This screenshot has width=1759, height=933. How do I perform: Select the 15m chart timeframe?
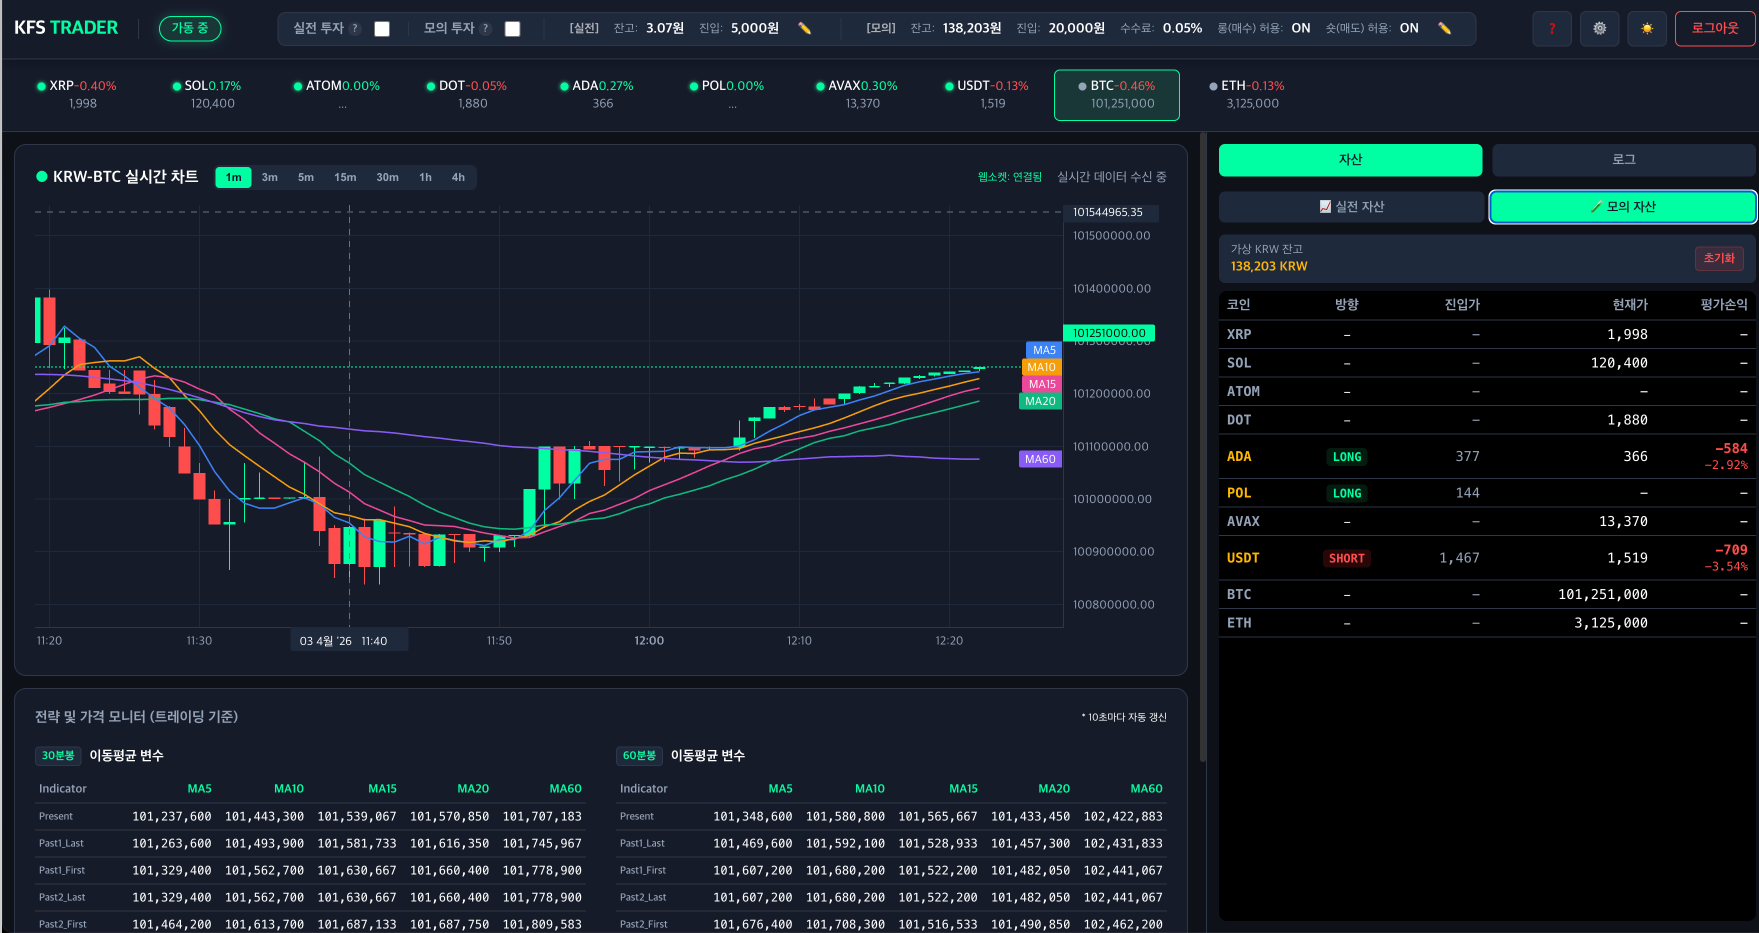[x=345, y=177]
